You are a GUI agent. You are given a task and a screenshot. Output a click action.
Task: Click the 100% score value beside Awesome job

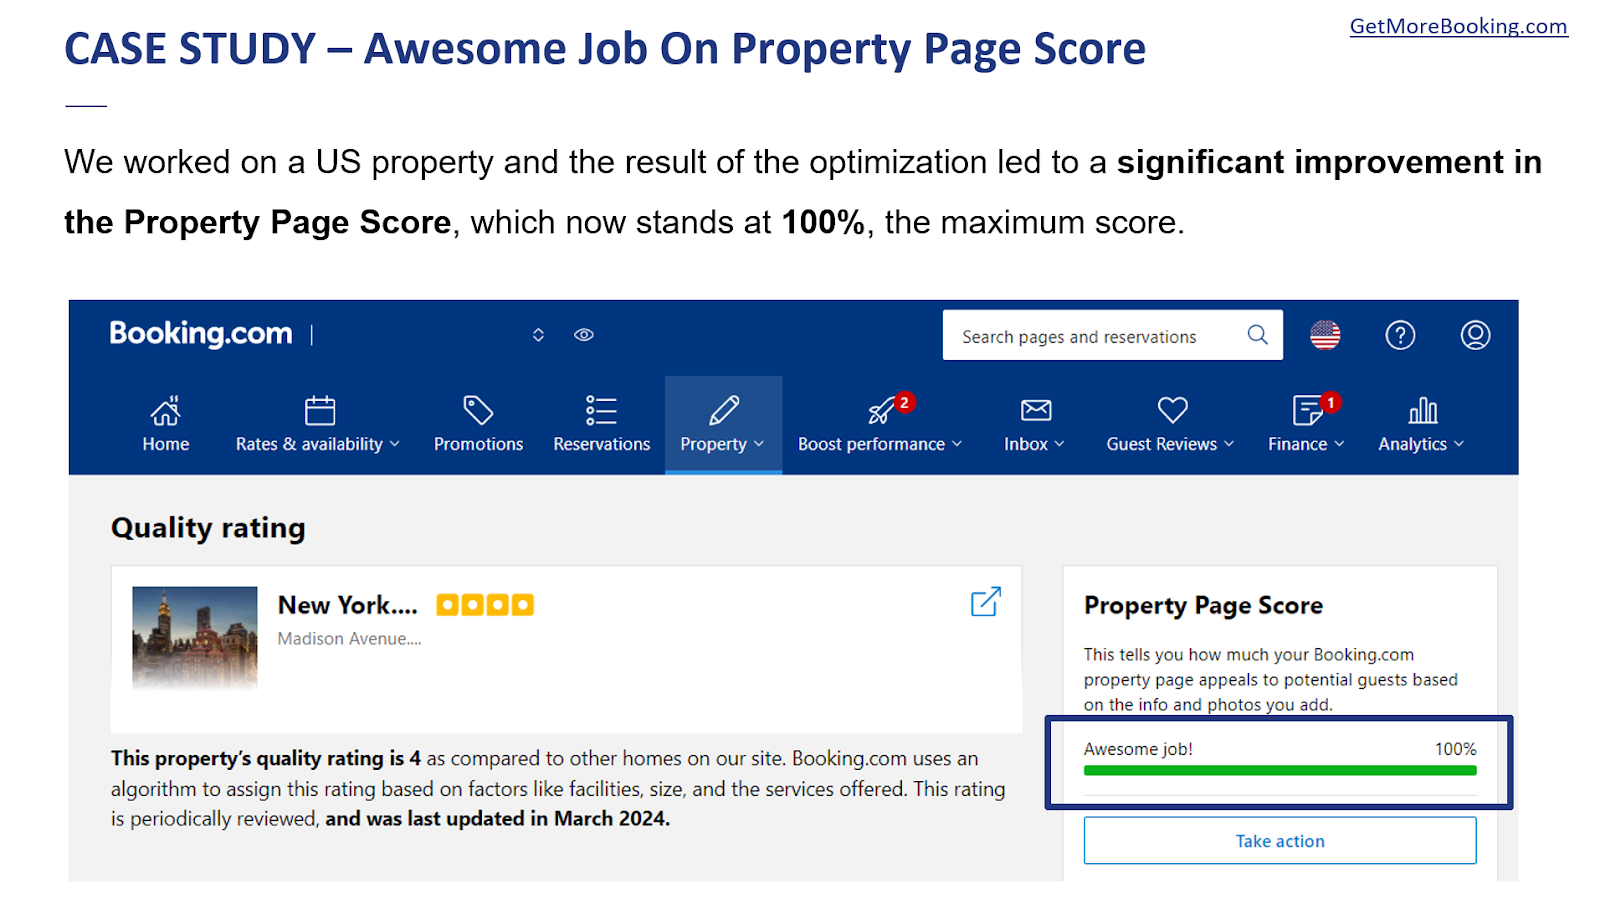coord(1455,749)
